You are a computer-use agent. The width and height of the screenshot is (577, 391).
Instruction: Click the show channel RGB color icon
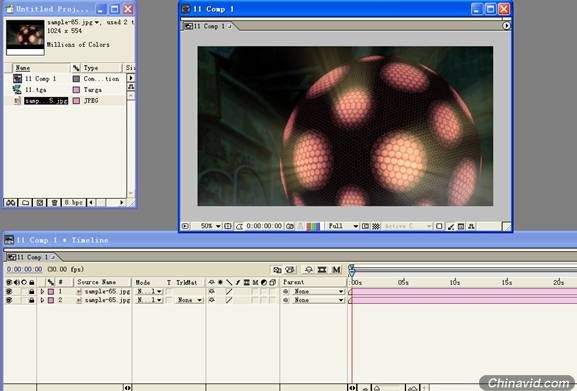click(x=313, y=226)
